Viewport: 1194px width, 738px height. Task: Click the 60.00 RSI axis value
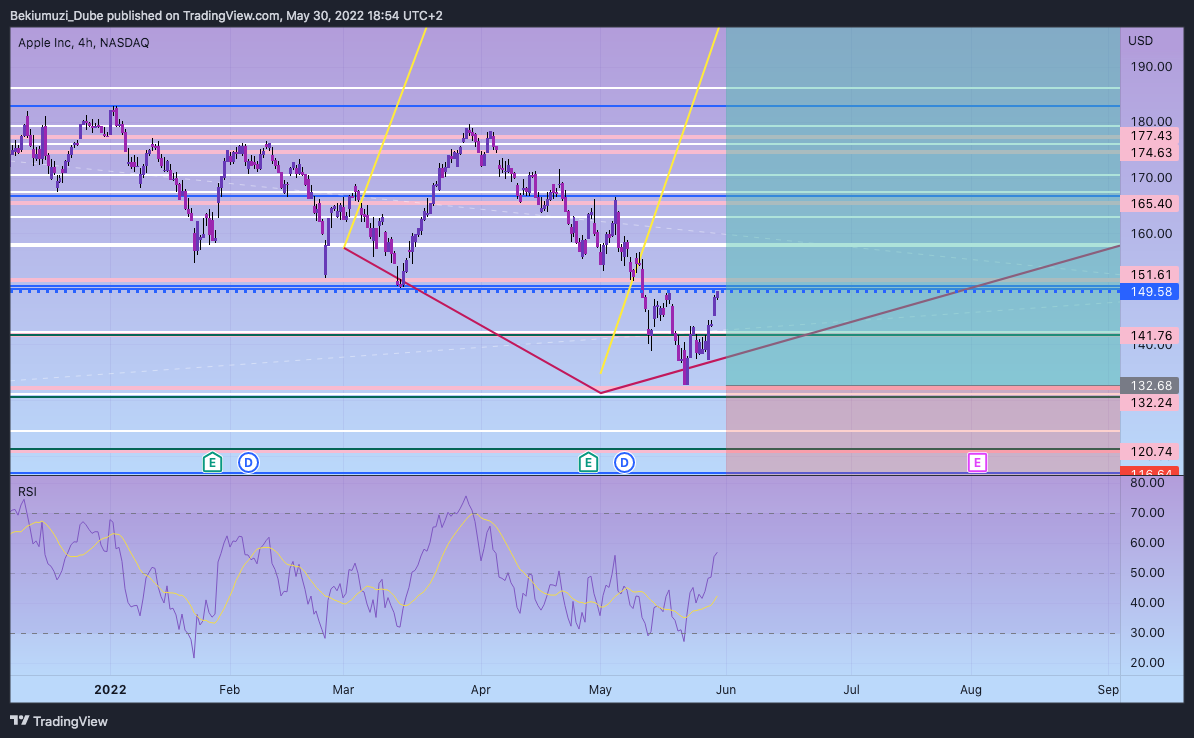tap(1148, 542)
